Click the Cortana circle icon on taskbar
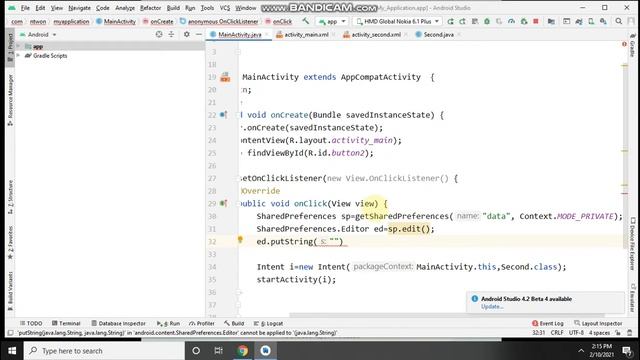Screen dimensions: 640x360 pos(196,351)
